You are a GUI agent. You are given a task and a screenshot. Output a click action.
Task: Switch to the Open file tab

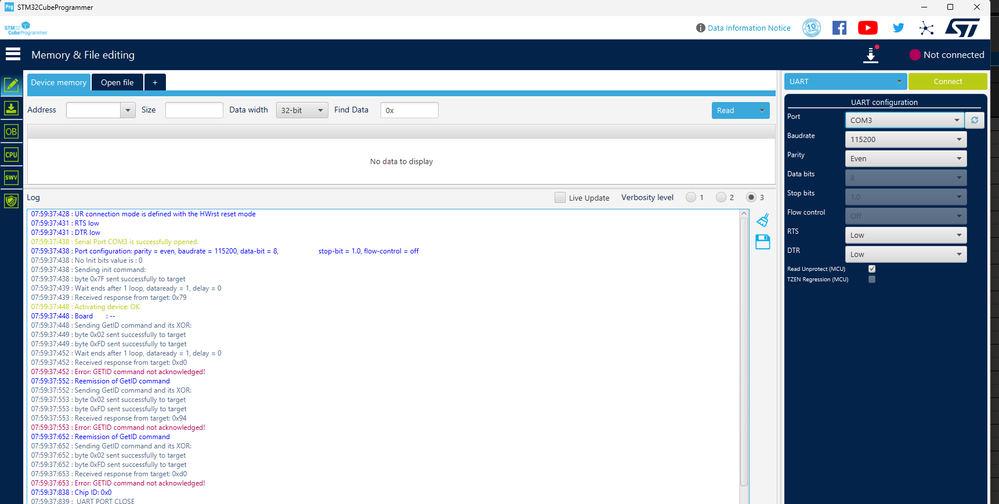pos(117,82)
